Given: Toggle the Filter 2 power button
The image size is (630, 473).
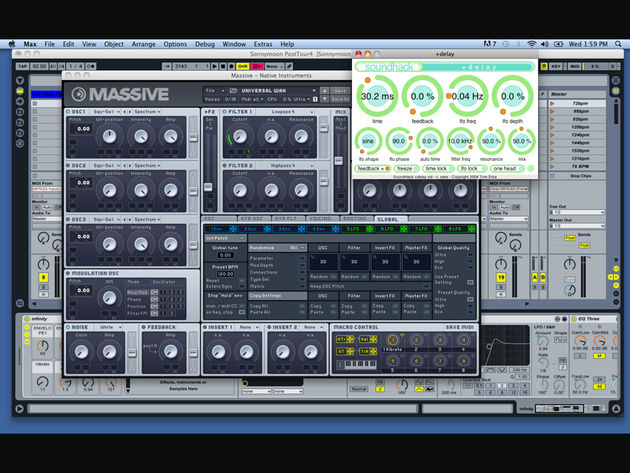Looking at the screenshot, I should pyautogui.click(x=225, y=165).
